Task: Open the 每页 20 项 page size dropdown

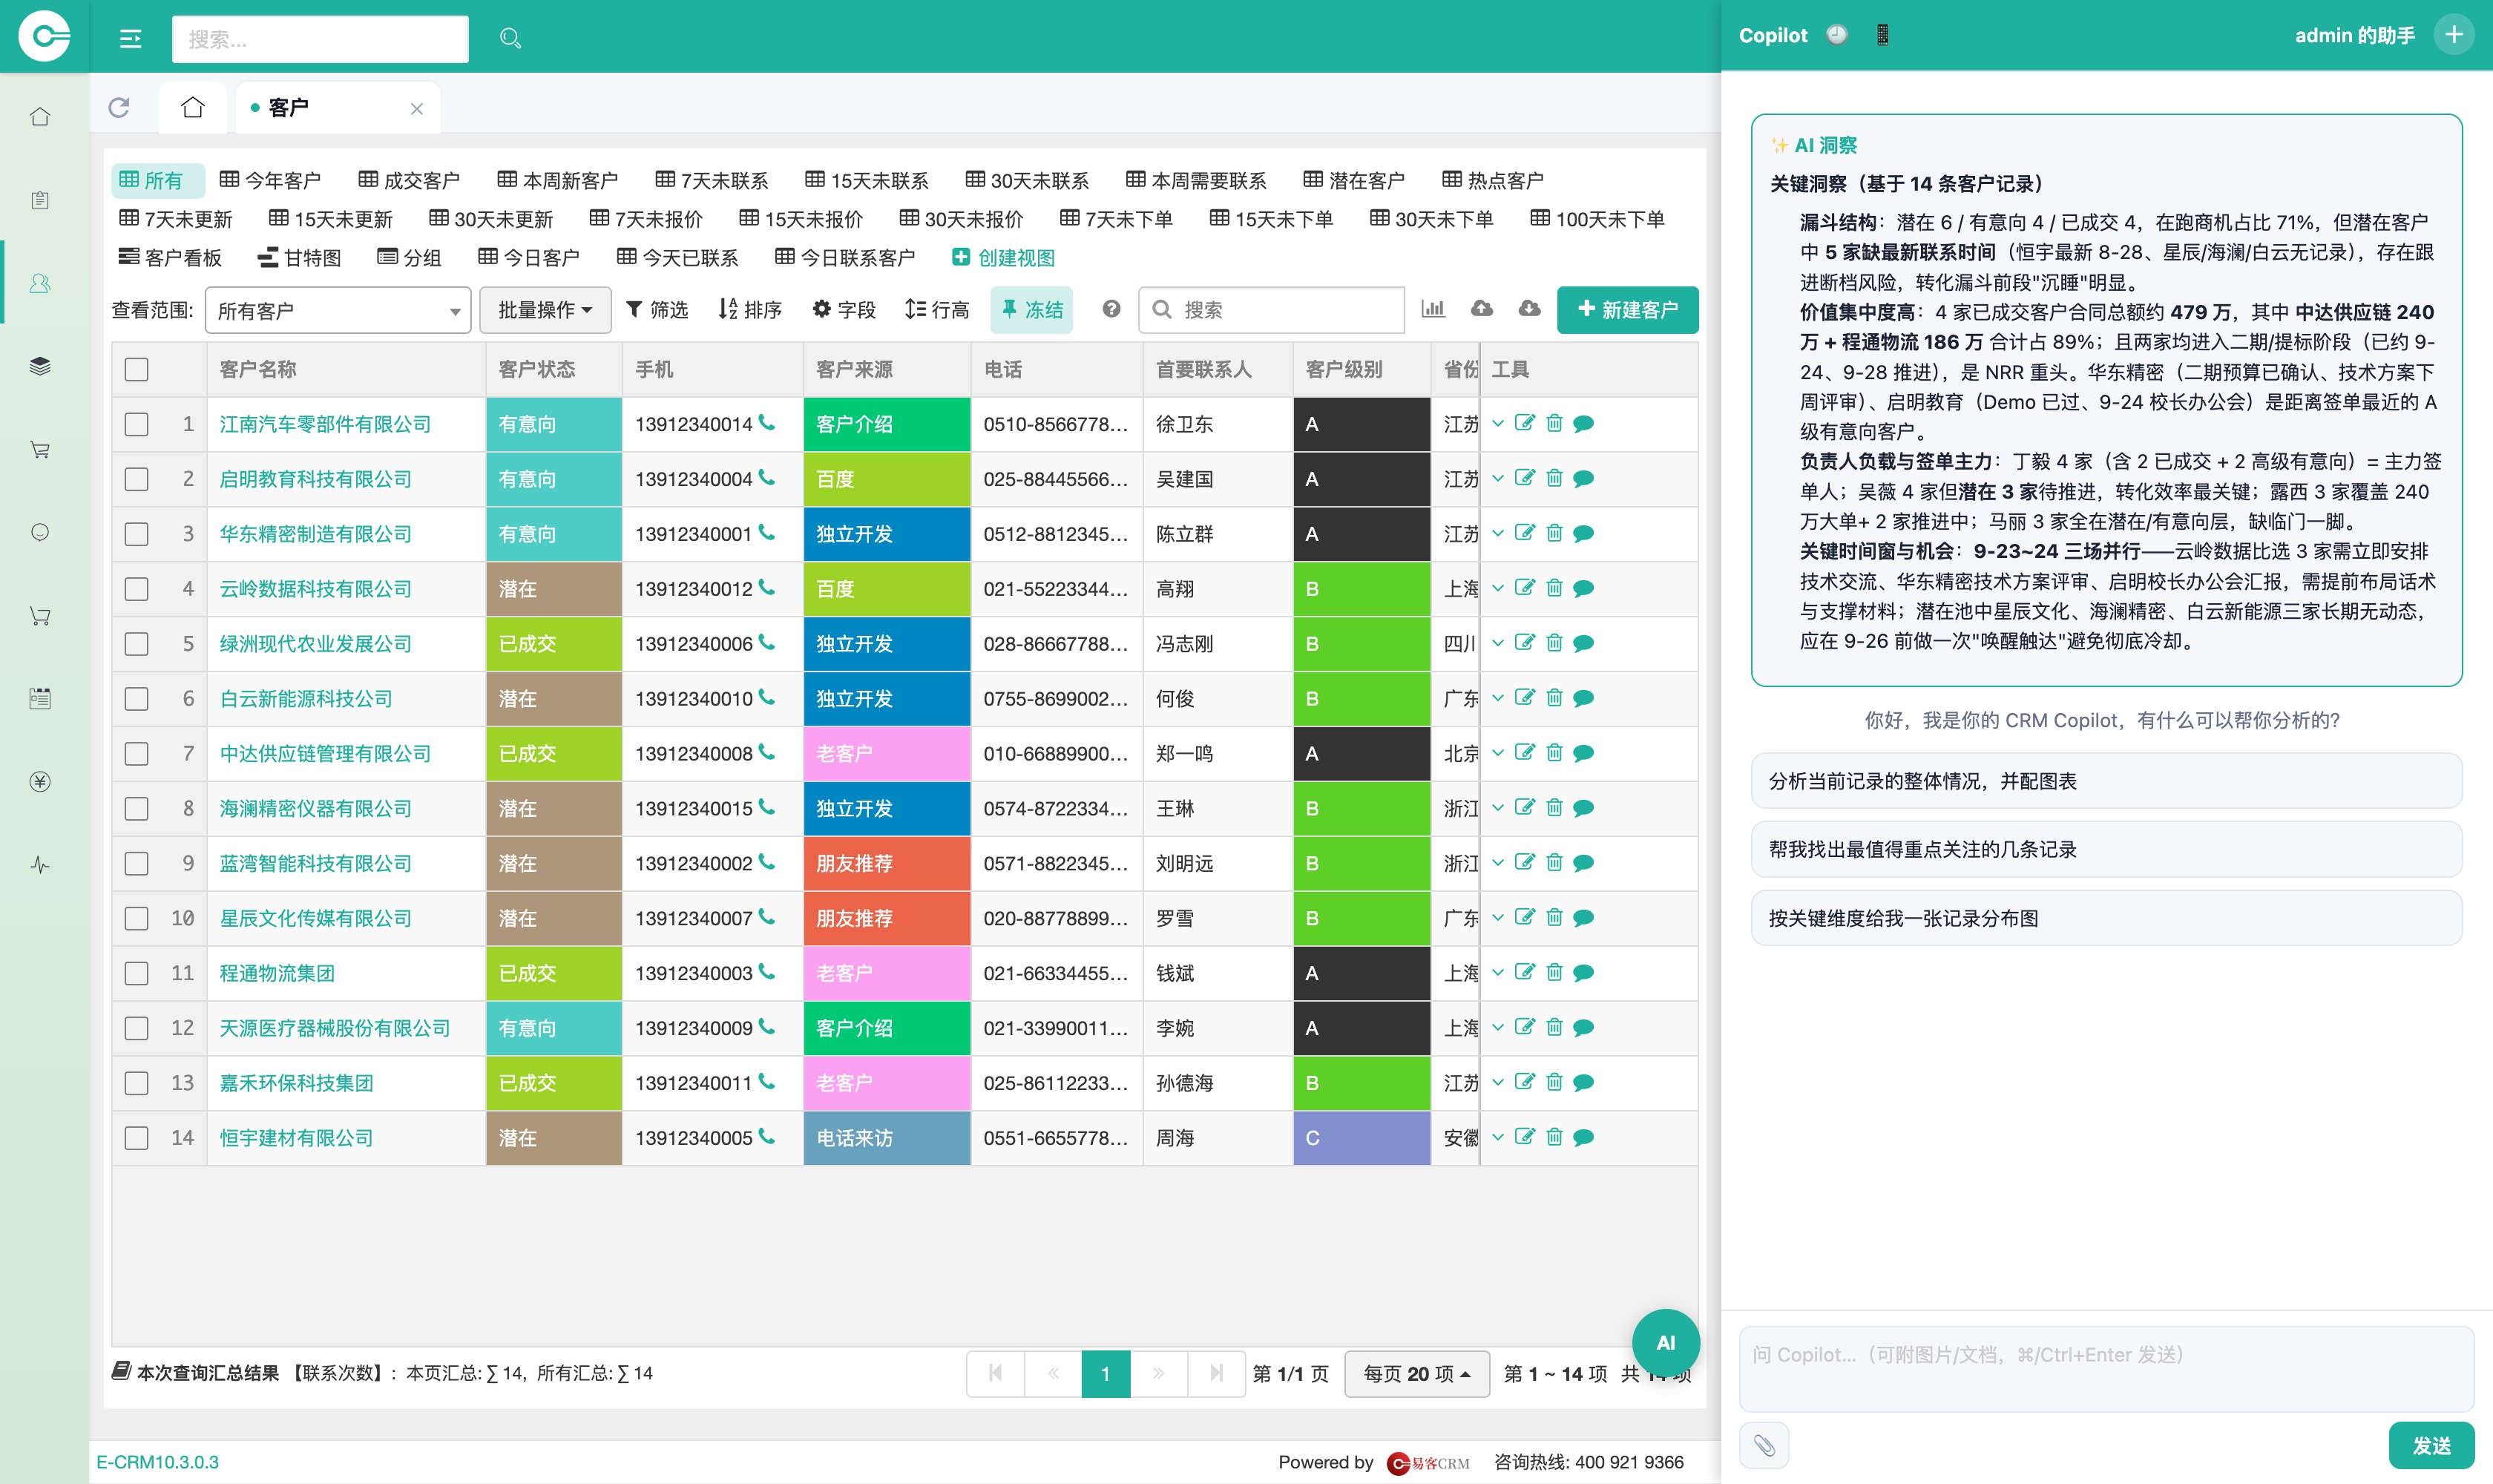Action: (x=1417, y=1374)
